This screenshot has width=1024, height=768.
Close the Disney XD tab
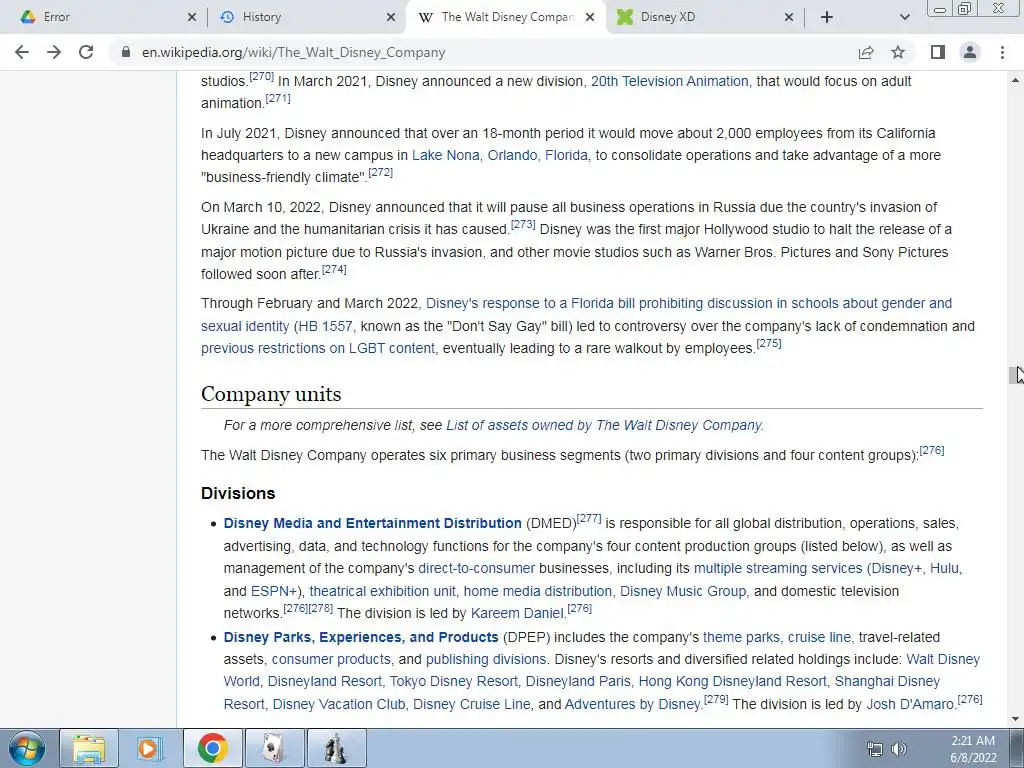789,17
